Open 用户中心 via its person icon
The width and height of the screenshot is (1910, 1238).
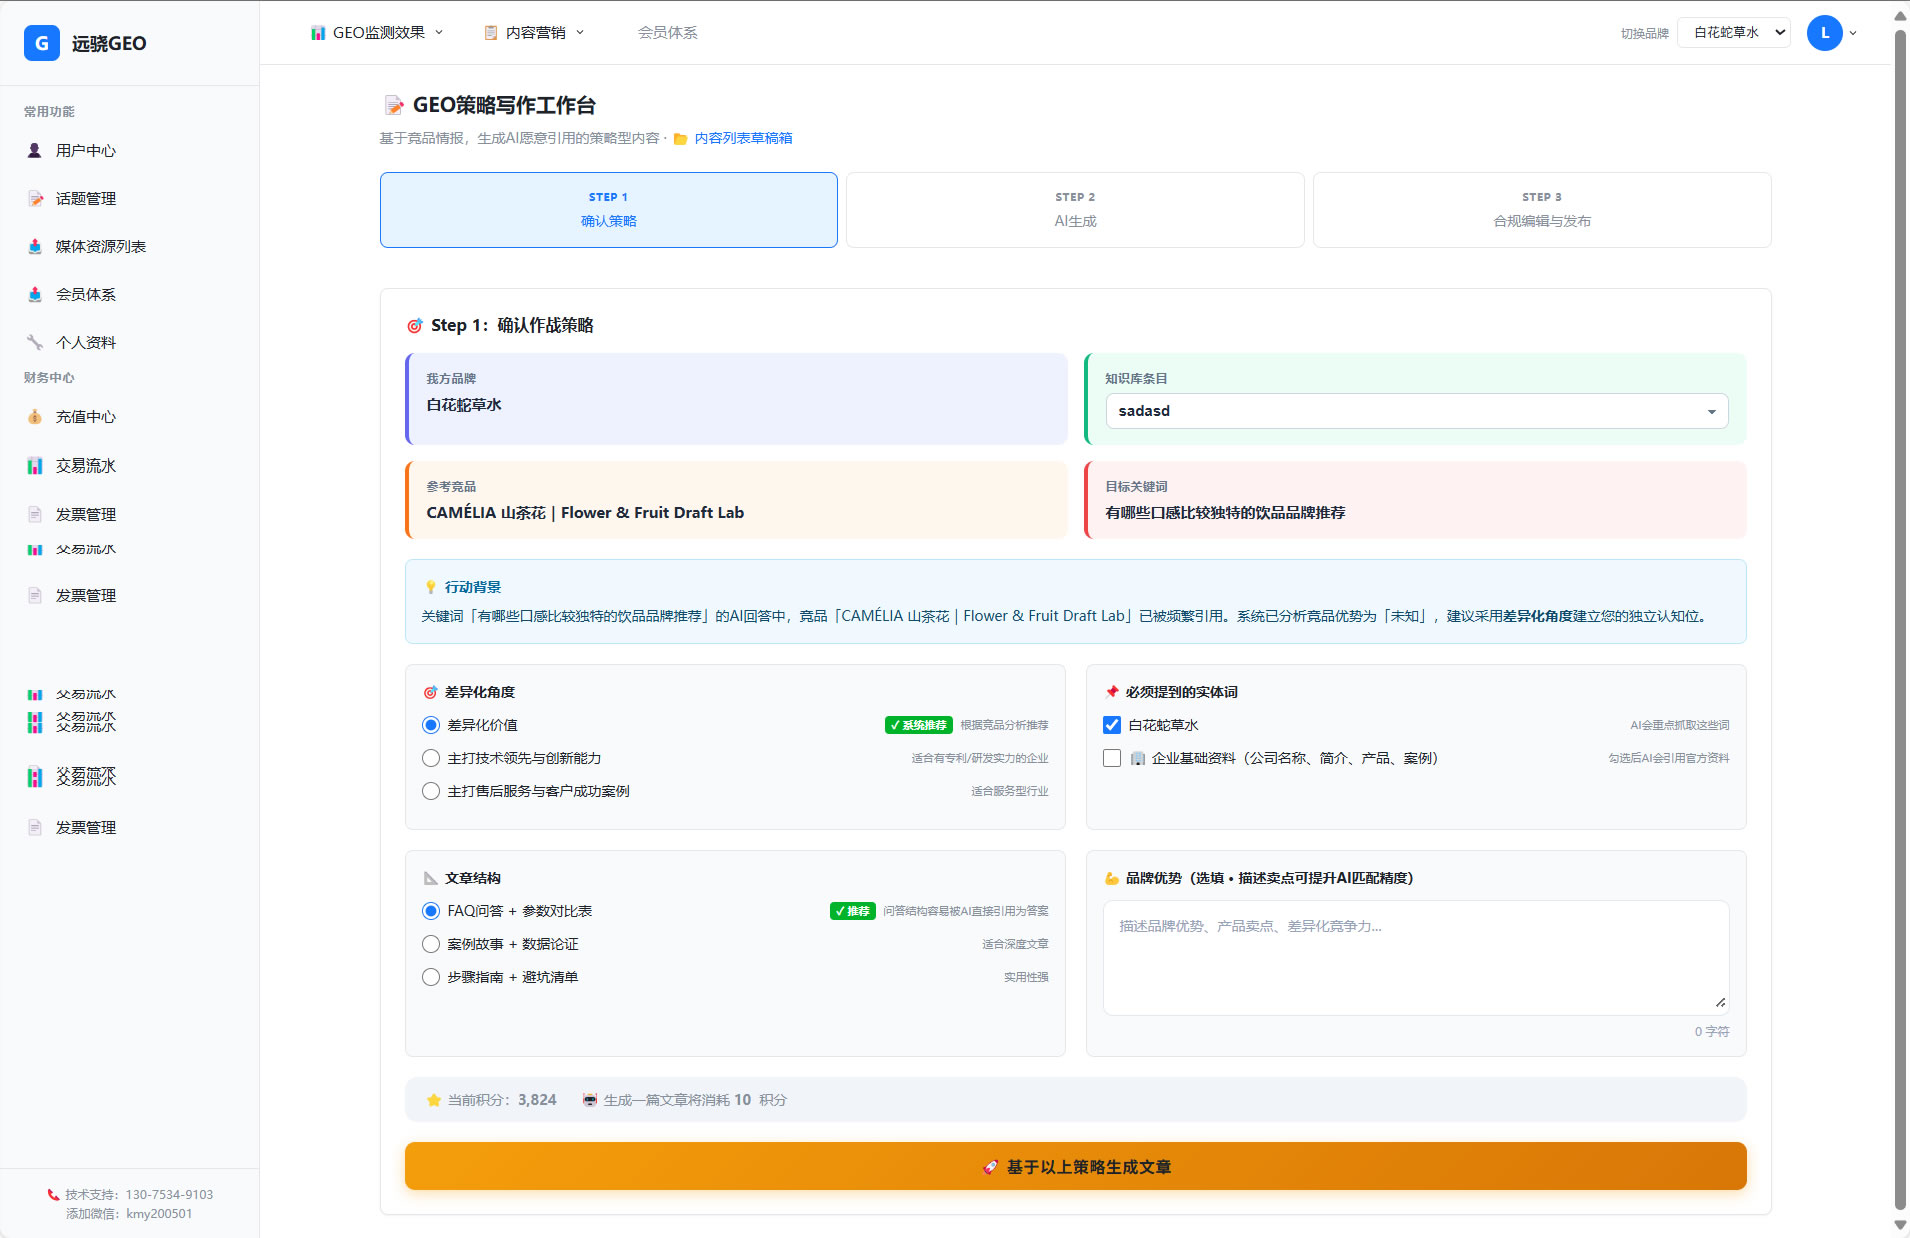(35, 150)
